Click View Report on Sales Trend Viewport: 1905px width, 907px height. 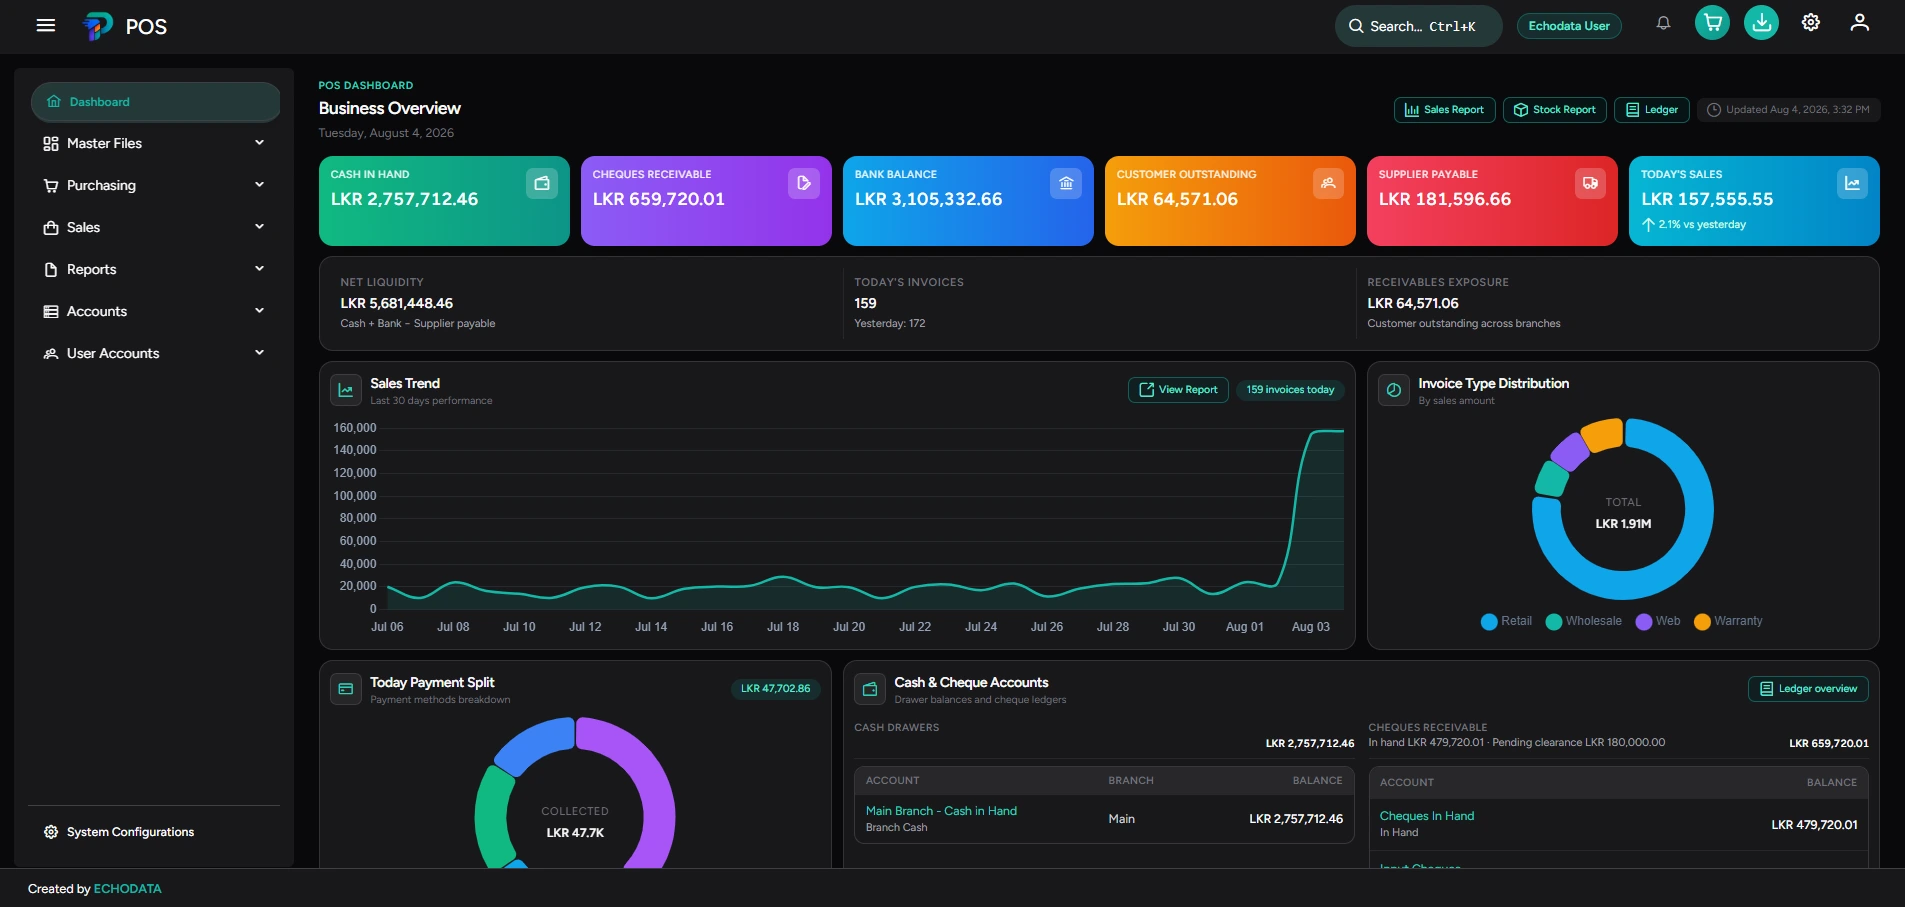[1178, 390]
